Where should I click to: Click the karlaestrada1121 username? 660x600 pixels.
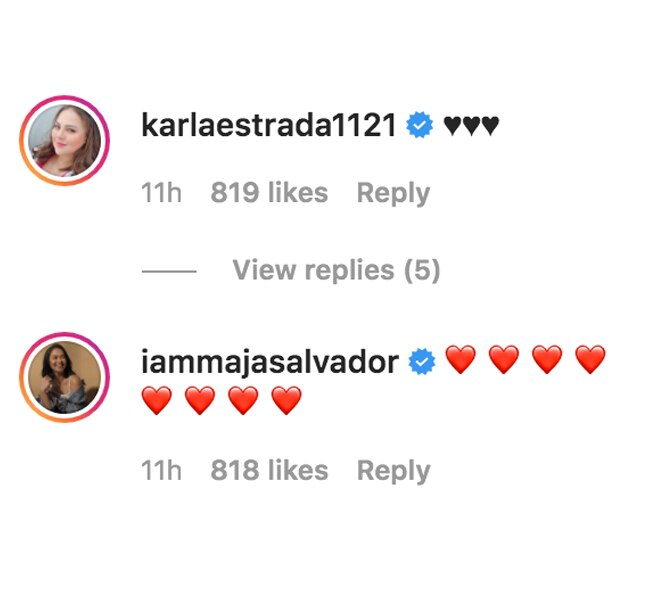click(269, 125)
